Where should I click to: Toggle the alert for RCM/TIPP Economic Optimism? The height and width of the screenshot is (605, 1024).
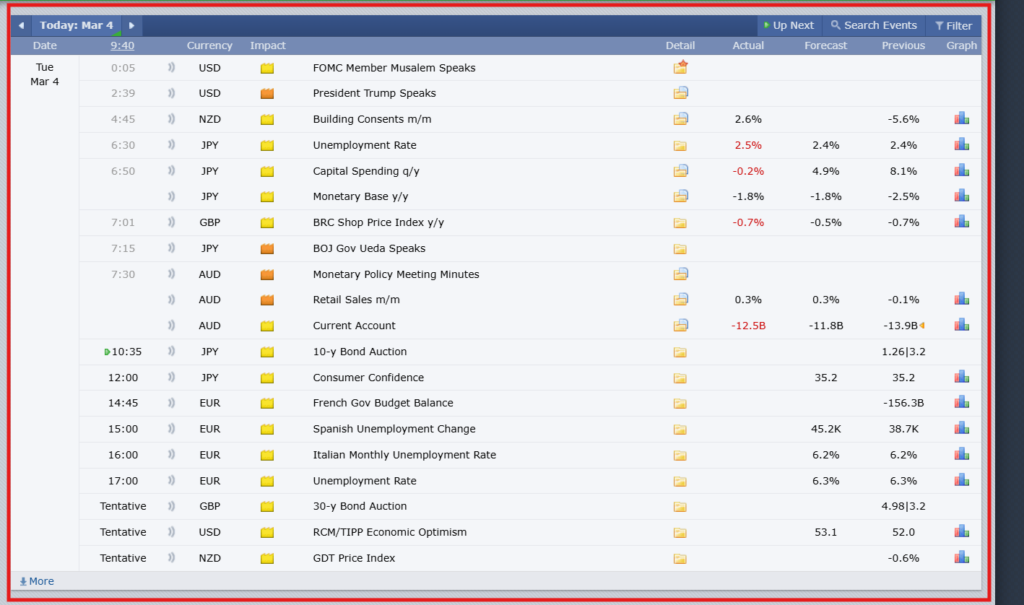tap(171, 532)
